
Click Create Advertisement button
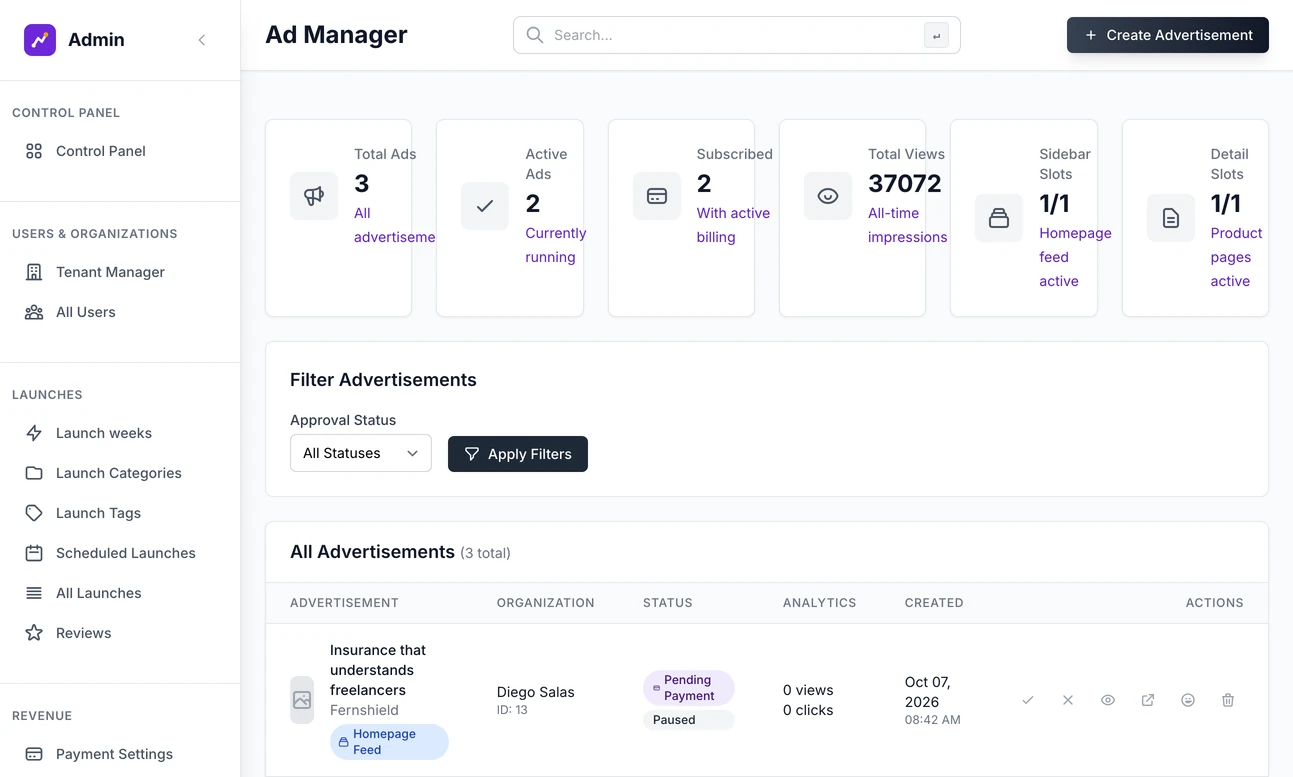pos(1168,35)
